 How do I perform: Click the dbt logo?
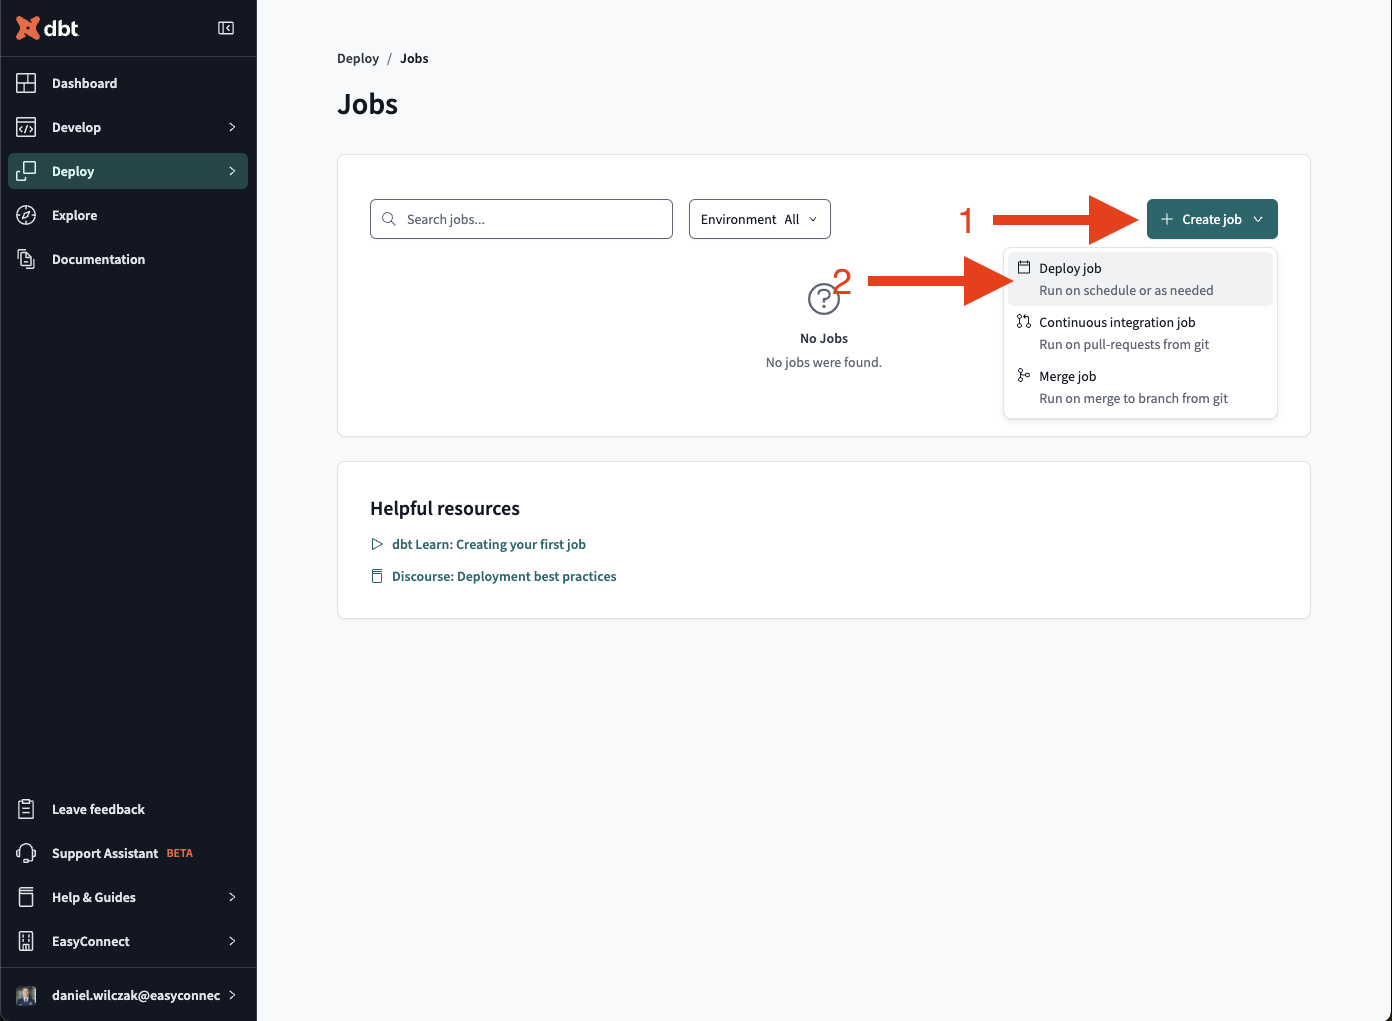coord(46,28)
